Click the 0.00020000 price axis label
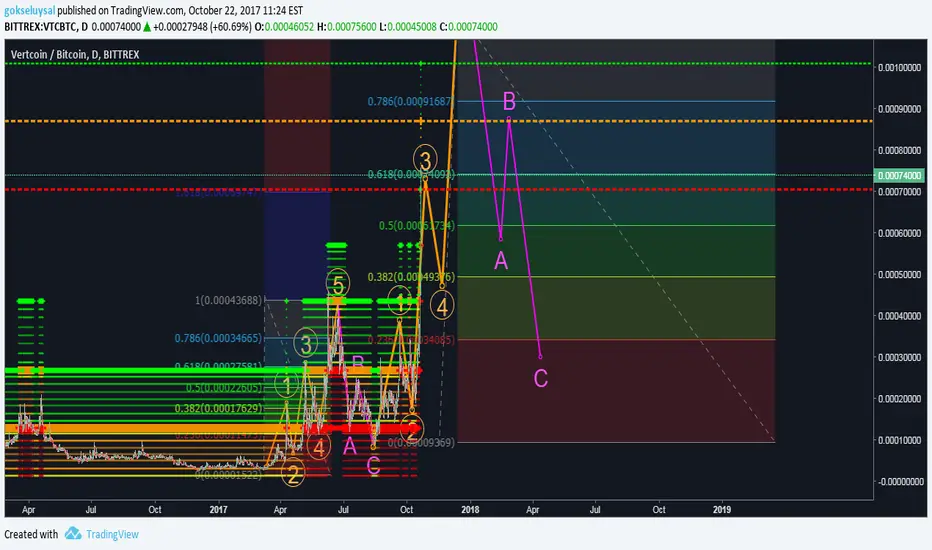The image size is (932, 550). (899, 398)
